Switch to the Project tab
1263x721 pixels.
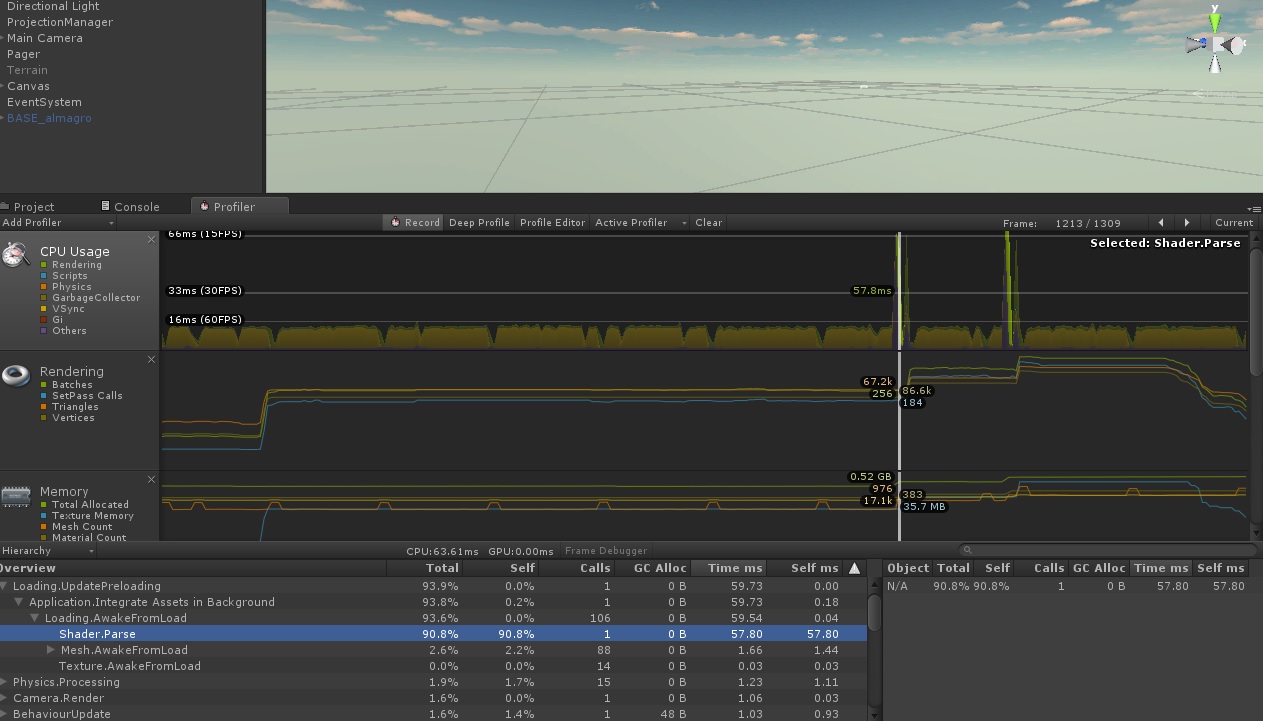point(35,206)
